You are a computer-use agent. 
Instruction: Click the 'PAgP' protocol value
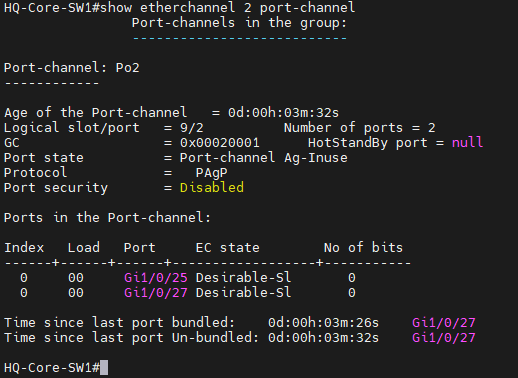(212, 173)
